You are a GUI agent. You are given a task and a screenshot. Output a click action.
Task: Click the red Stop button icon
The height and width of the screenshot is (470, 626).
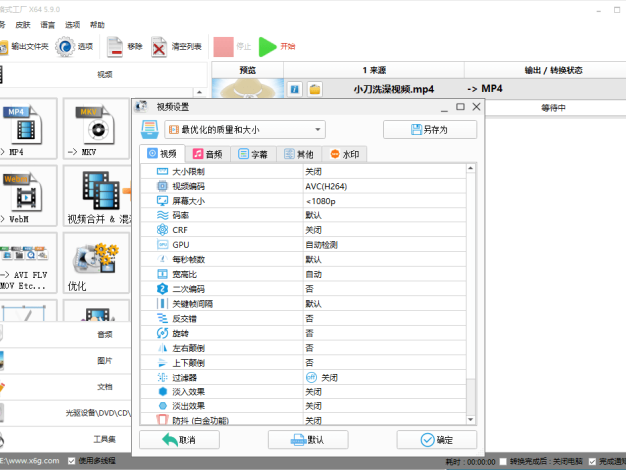pyautogui.click(x=223, y=47)
